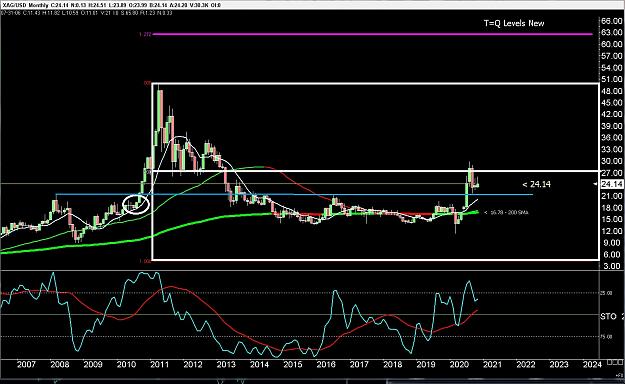Image resolution: width=625 pixels, height=384 pixels.
Task: Select the magenta horizontal extension line
Action: [x=373, y=34]
